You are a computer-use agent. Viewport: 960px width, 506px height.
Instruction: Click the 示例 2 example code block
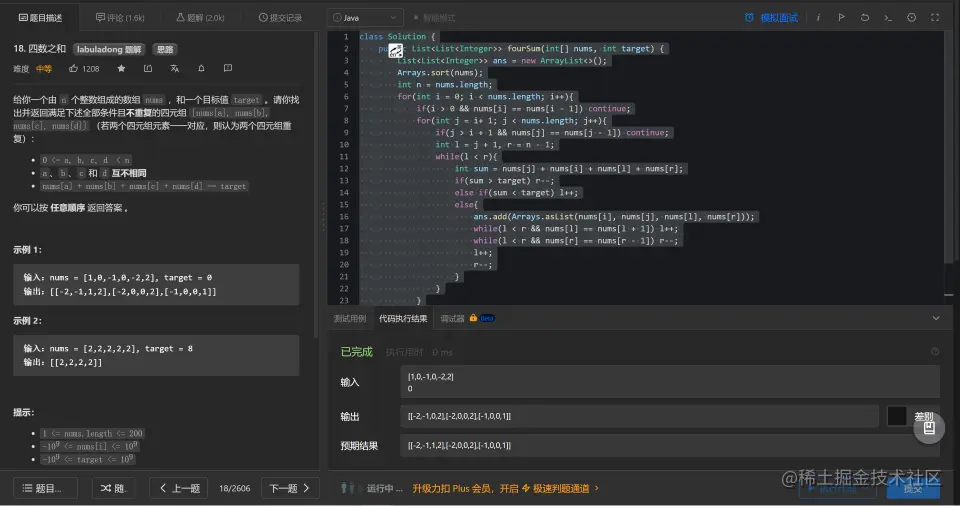click(x=156, y=355)
